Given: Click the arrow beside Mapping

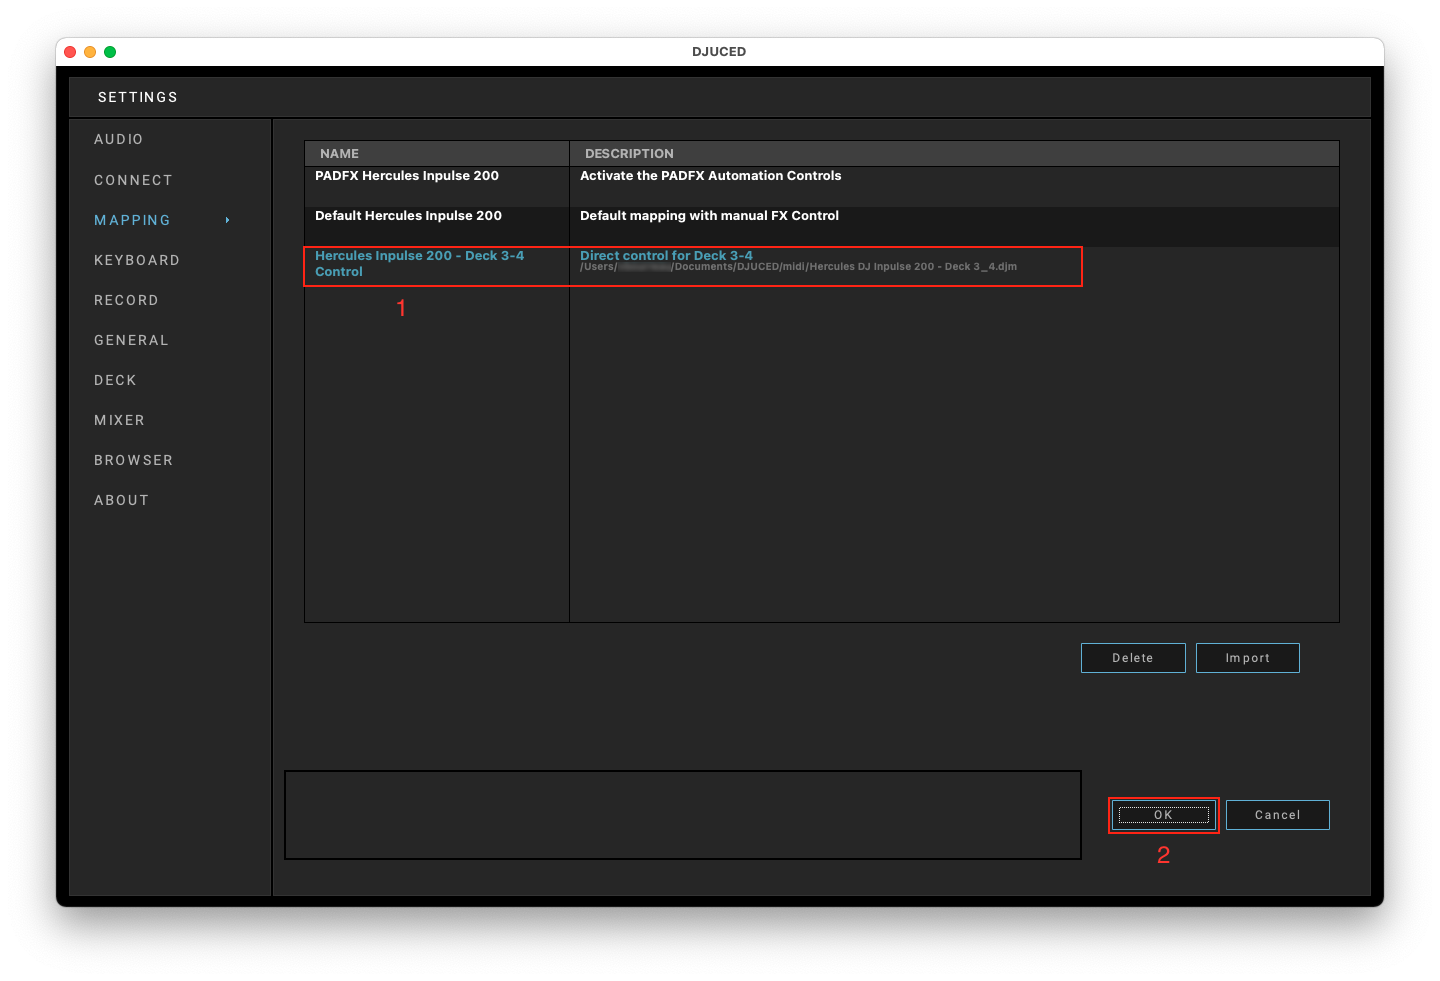Looking at the screenshot, I should tap(228, 220).
